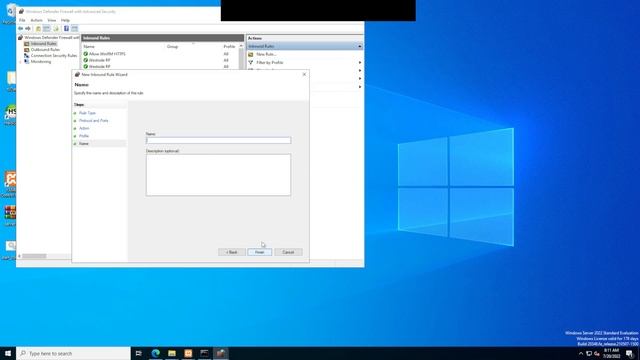Click the Filter by Profile funnel icon

click(x=251, y=62)
